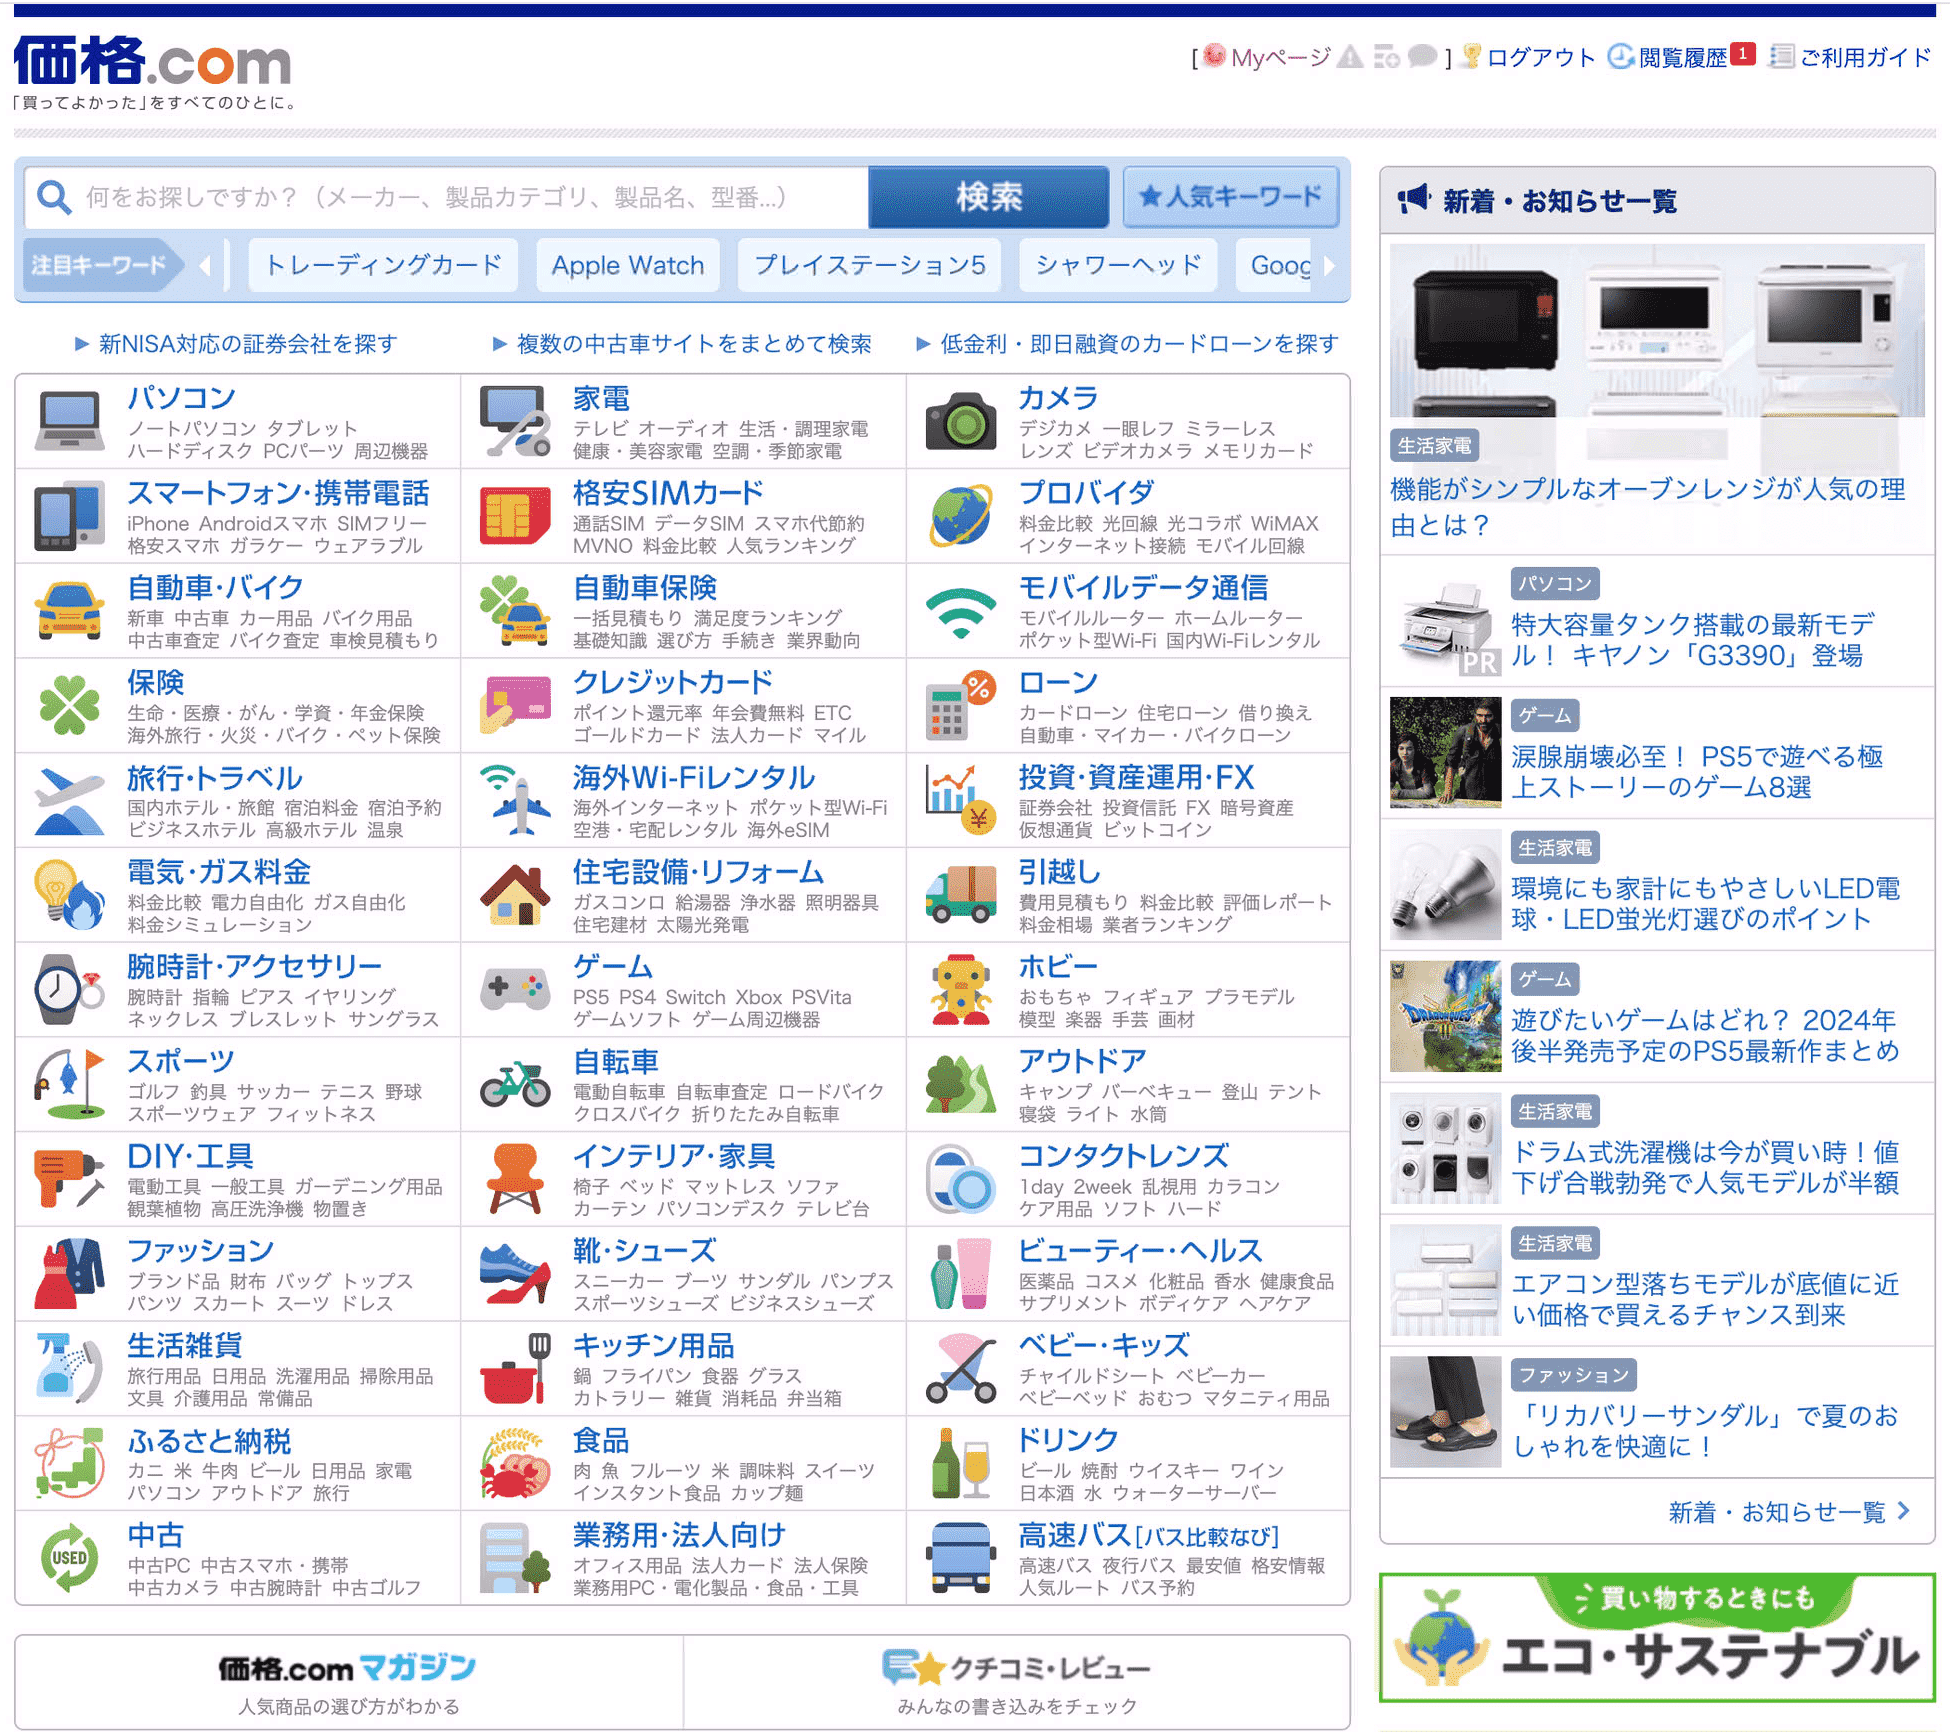Image resolution: width=1950 pixels, height=1732 pixels.
Task: Click the ログアウト link
Action: pos(1540,57)
